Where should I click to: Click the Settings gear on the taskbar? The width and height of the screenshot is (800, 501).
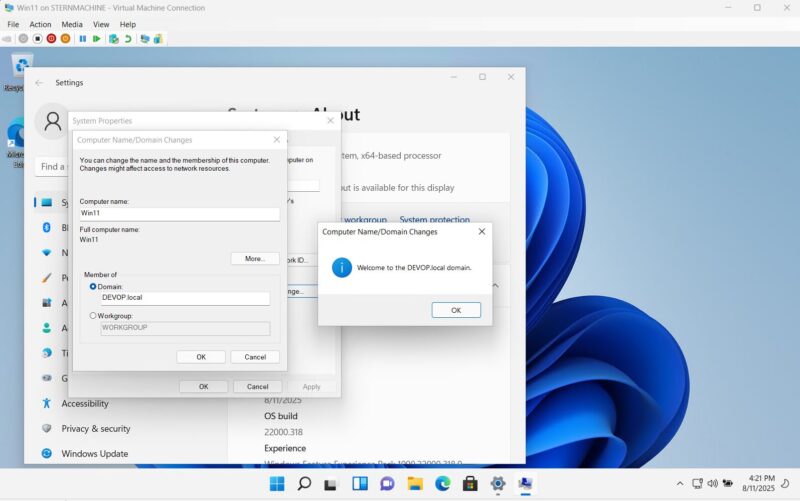click(x=498, y=483)
